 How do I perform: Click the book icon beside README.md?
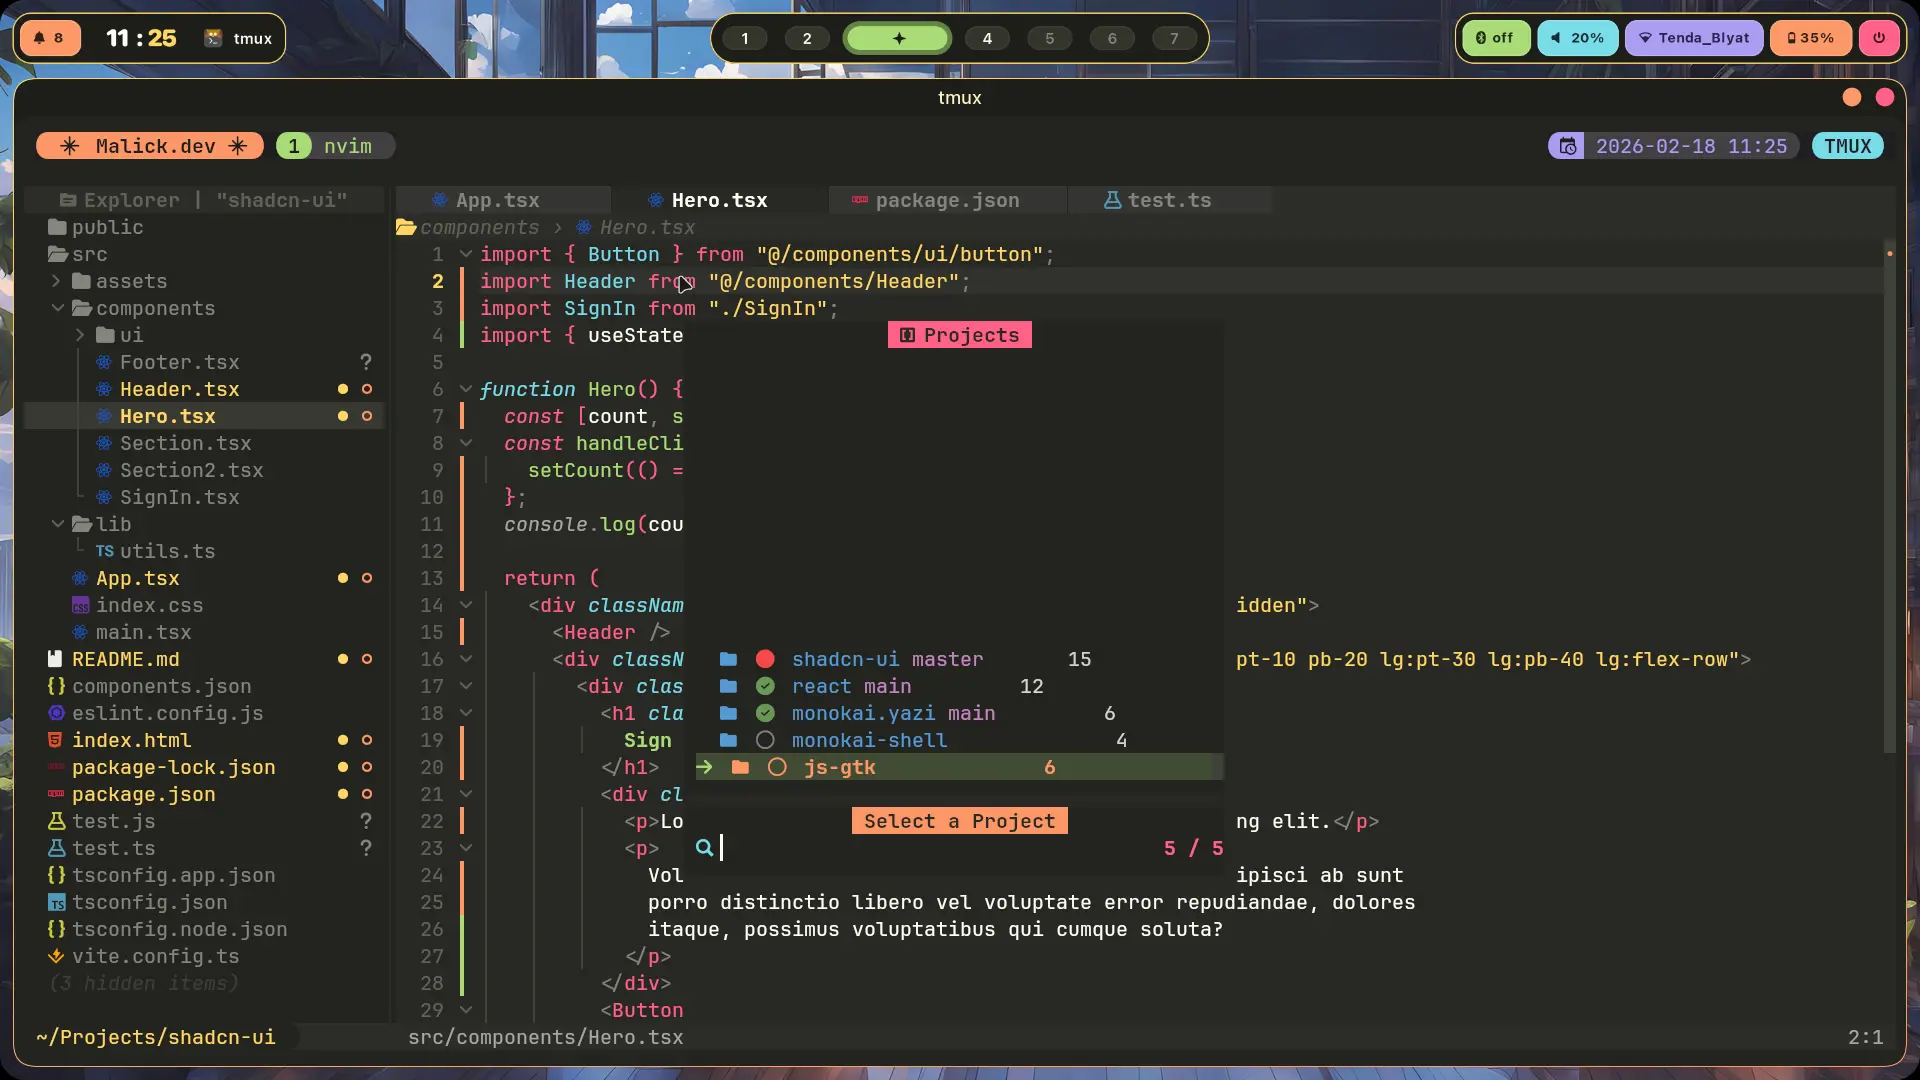(56, 659)
